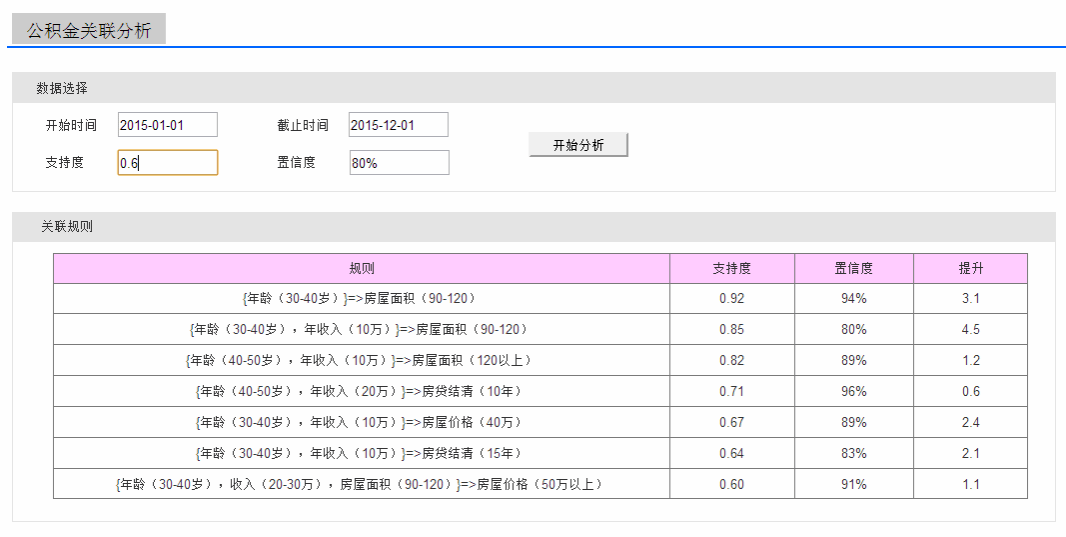Viewport: 1066px width, 537px height.
Task: Select rule row with support 0.92
Action: click(x=361, y=298)
